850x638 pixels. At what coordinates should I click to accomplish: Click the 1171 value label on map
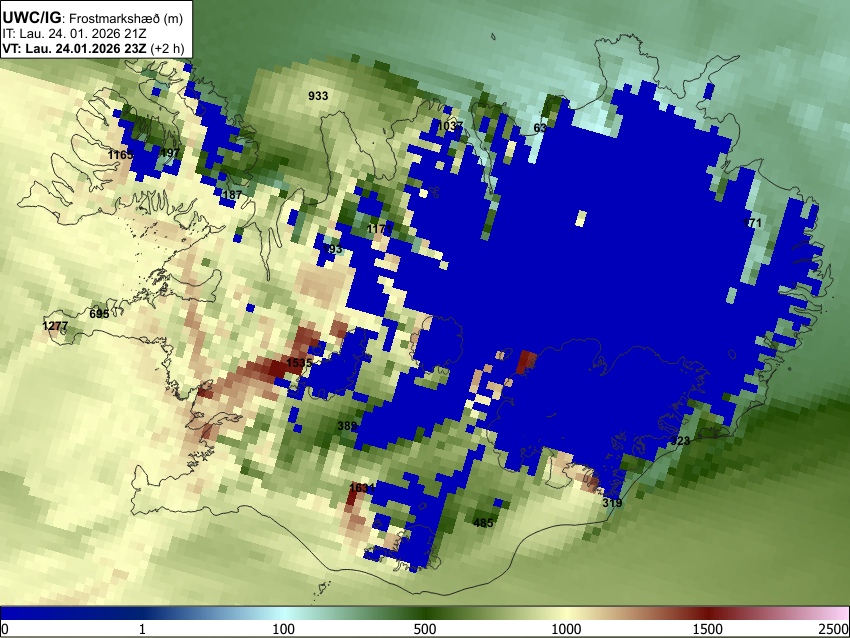tap(378, 229)
